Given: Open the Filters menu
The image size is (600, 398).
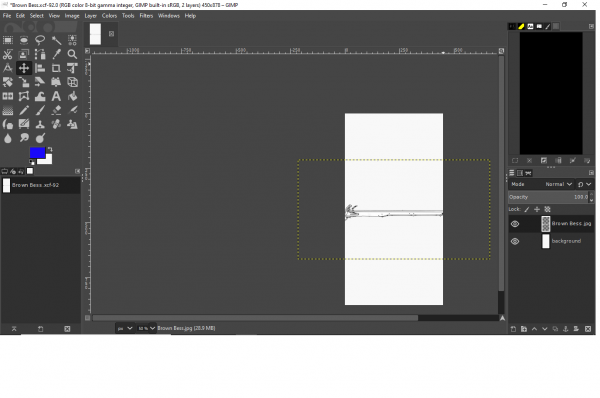Looking at the screenshot, I should pos(146,16).
